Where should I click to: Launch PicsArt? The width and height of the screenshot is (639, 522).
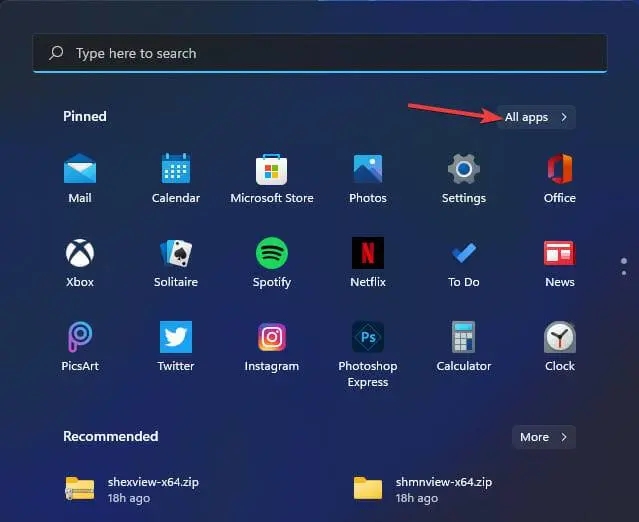click(80, 347)
